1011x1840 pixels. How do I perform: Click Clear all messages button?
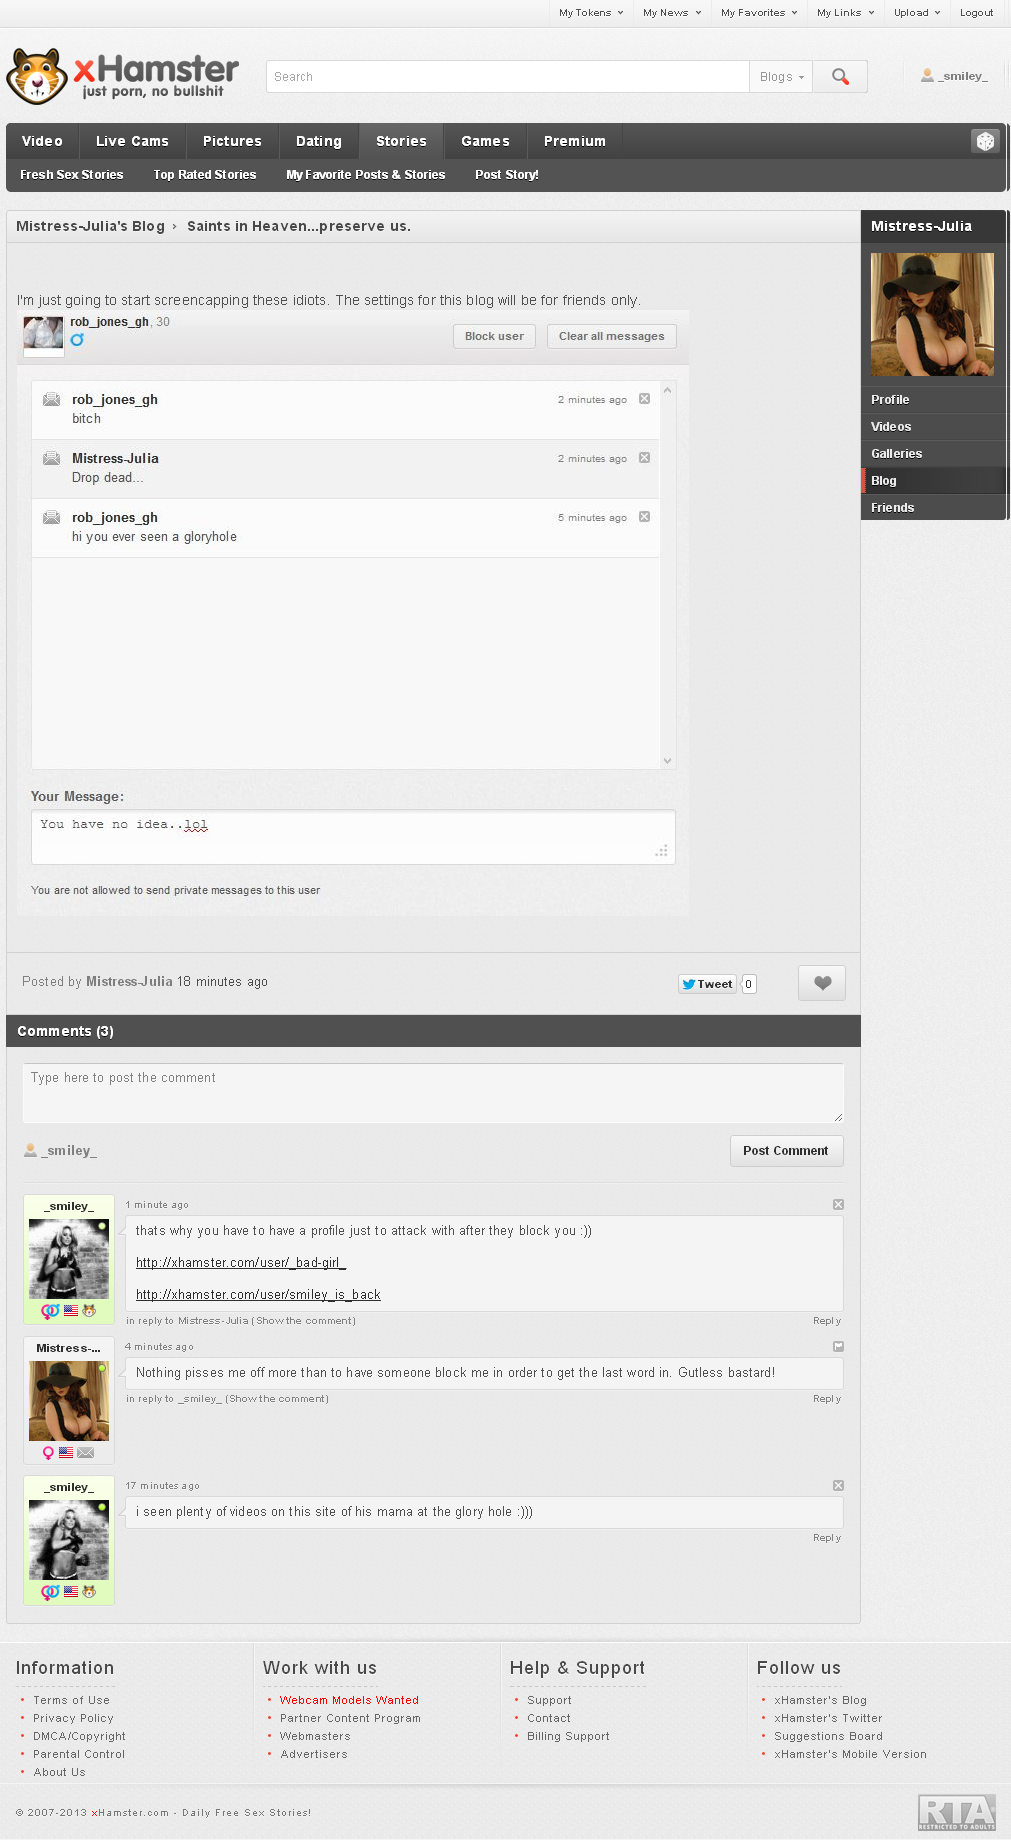coord(611,336)
